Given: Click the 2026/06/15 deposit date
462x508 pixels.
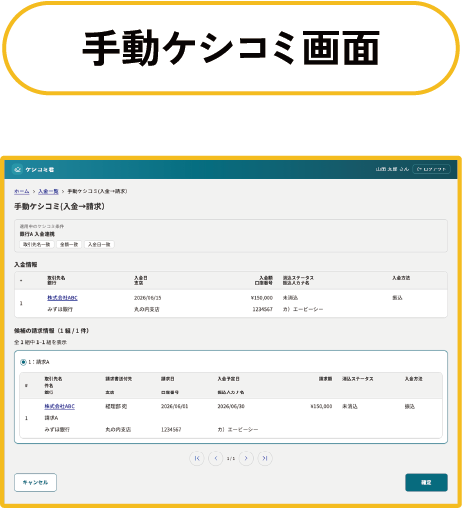Looking at the screenshot, I should [x=147, y=298].
